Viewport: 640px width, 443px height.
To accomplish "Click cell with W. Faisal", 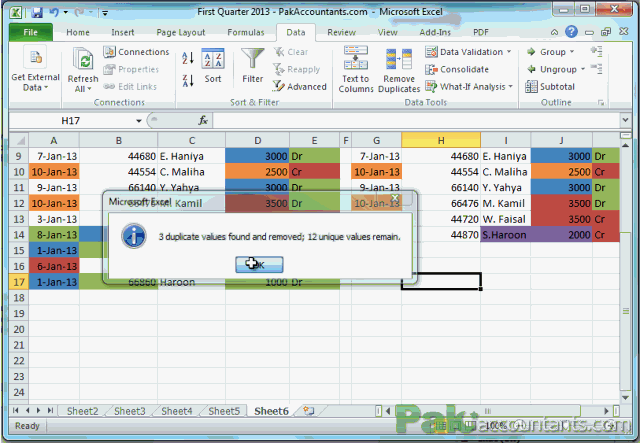I will [505, 219].
